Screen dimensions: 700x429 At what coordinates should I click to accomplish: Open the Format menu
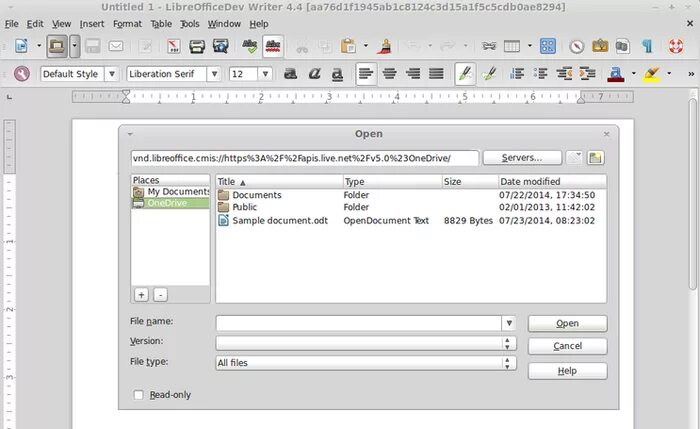(x=127, y=24)
